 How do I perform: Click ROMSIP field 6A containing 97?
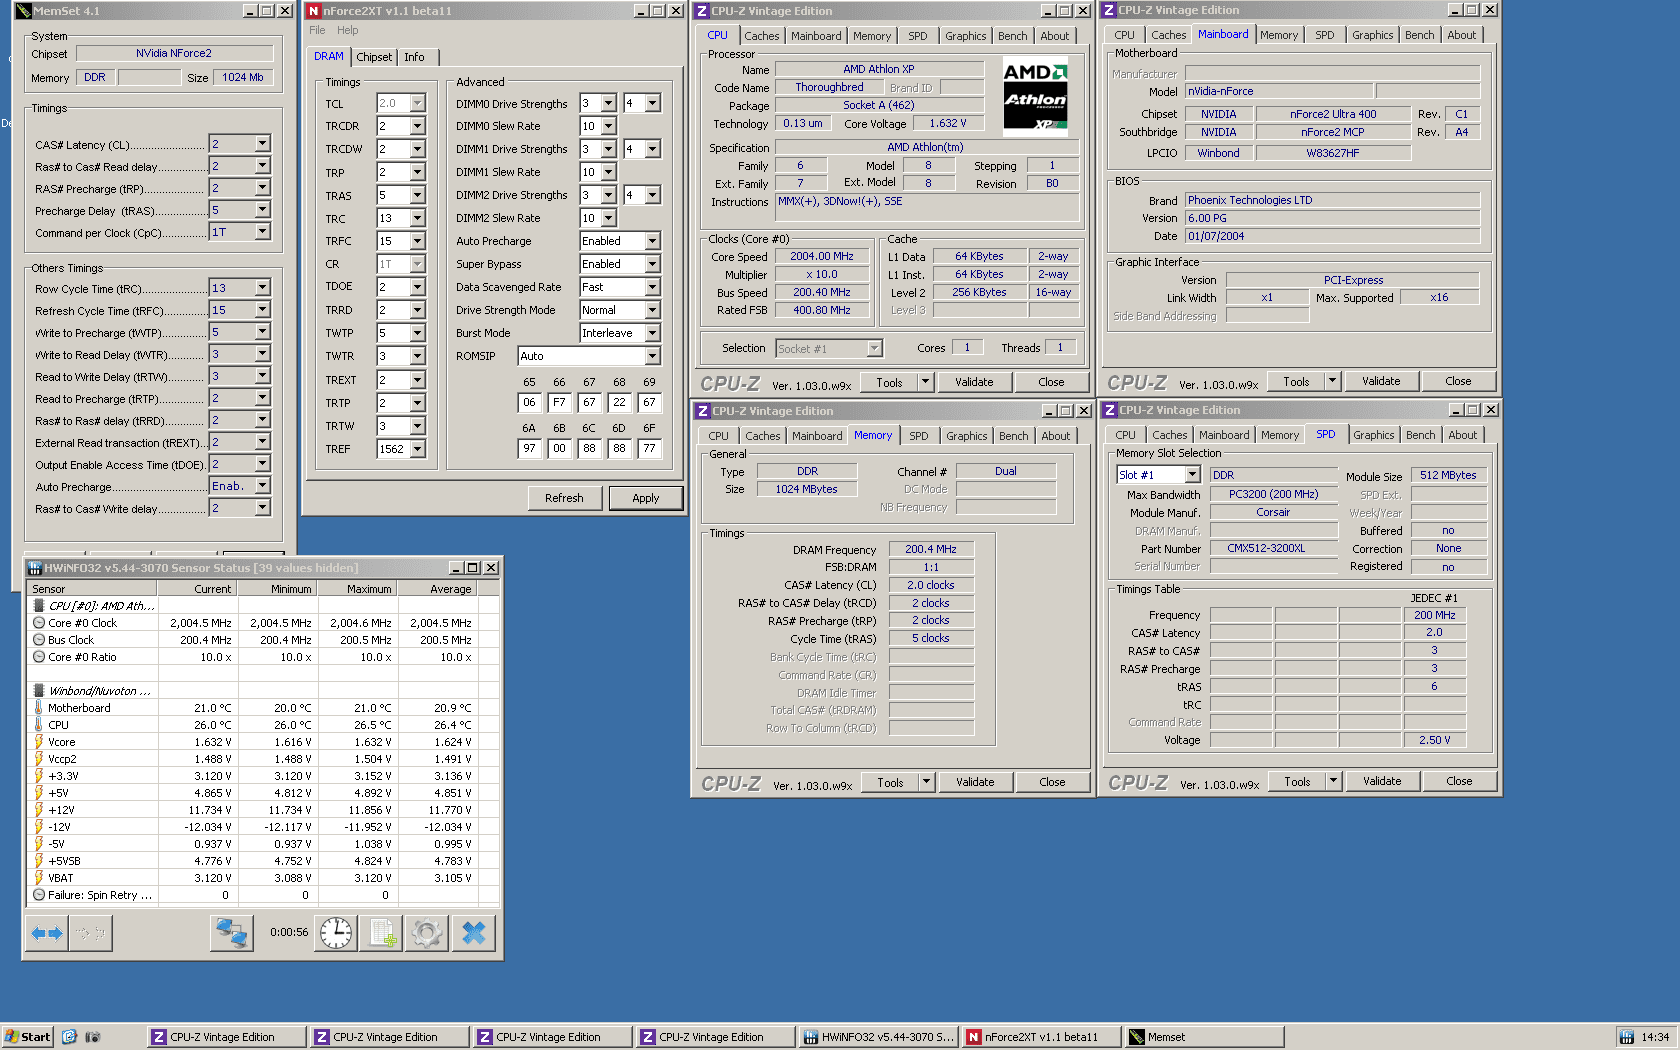coord(529,448)
